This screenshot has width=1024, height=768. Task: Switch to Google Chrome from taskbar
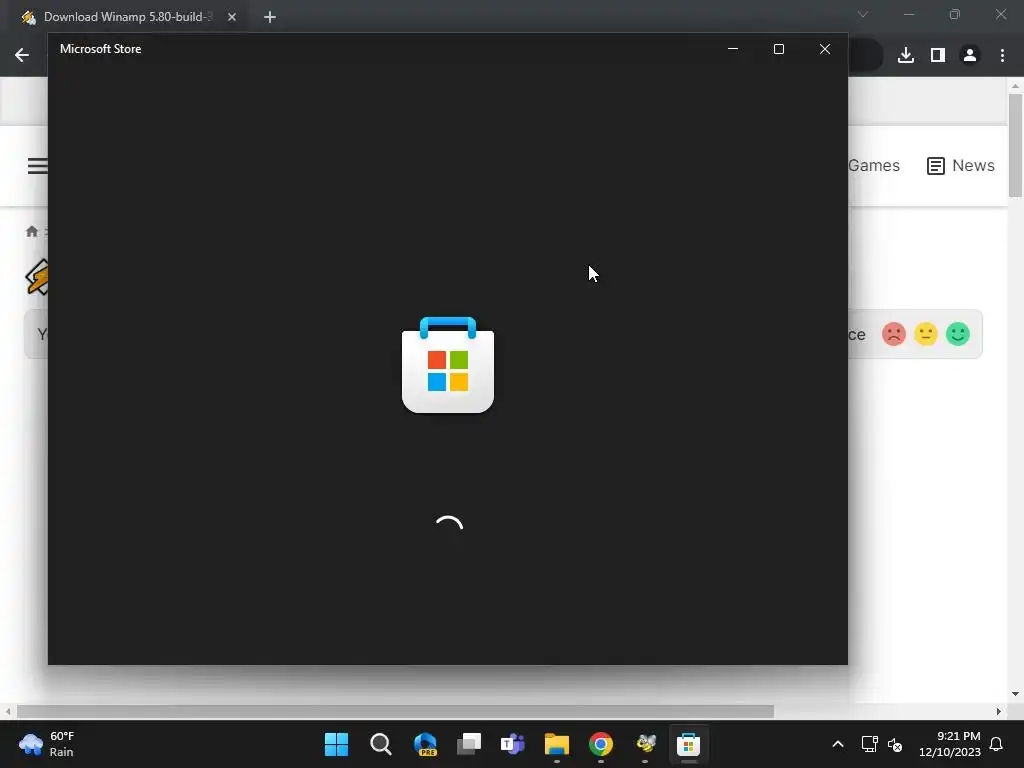[x=601, y=744]
